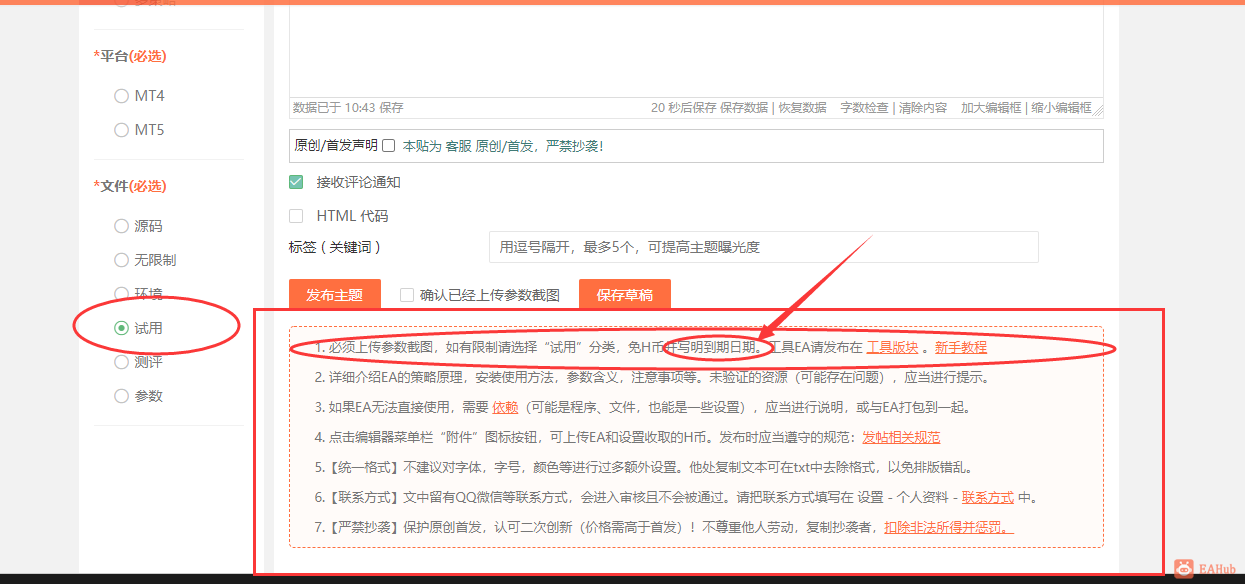Select the MT4 platform option

pos(121,95)
